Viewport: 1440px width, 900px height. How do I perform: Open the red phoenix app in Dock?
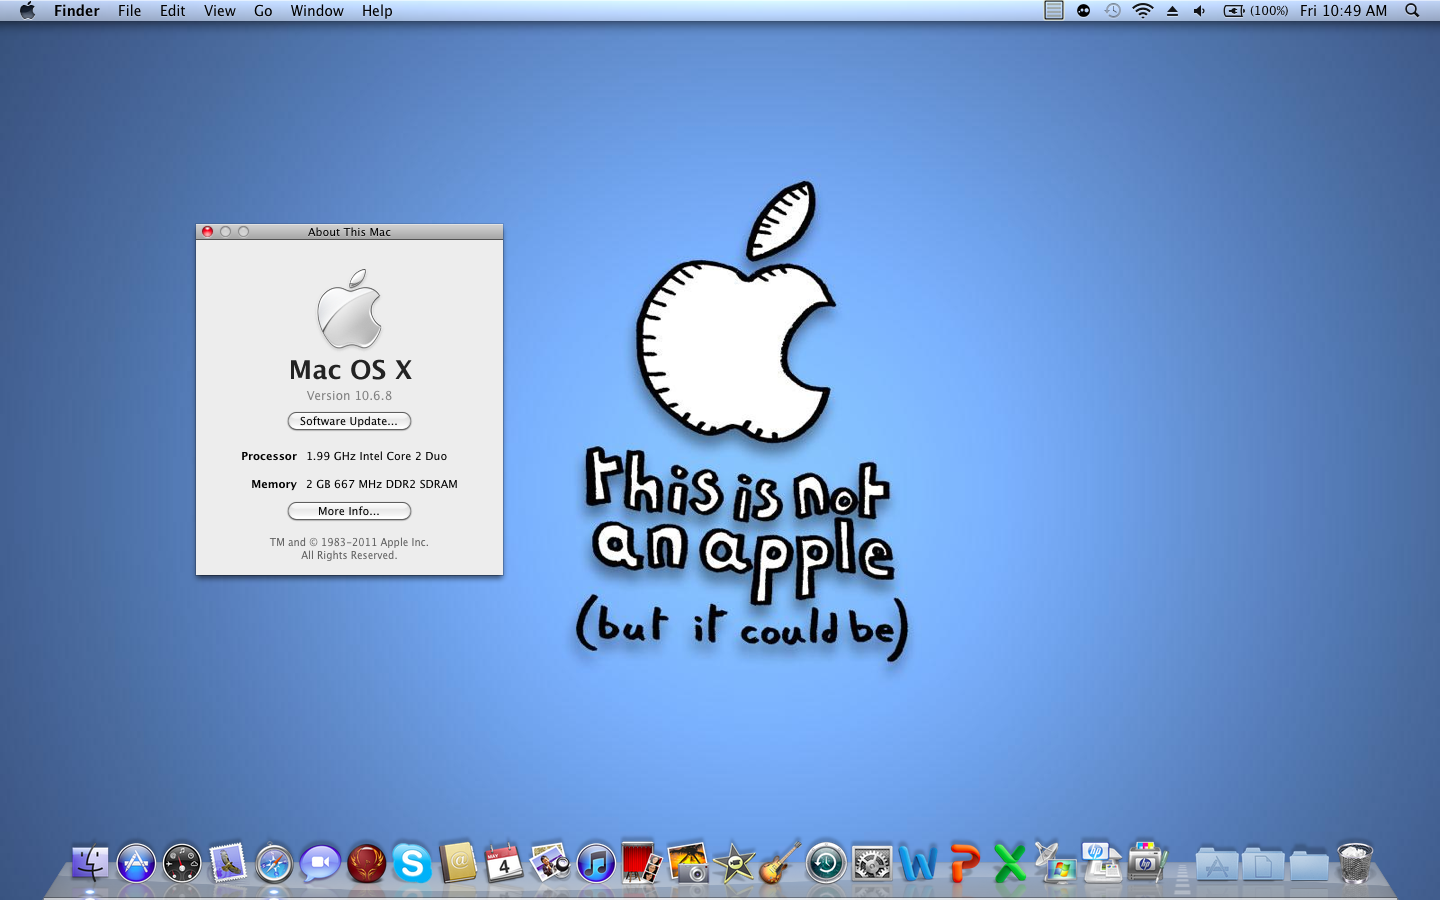coord(366,863)
